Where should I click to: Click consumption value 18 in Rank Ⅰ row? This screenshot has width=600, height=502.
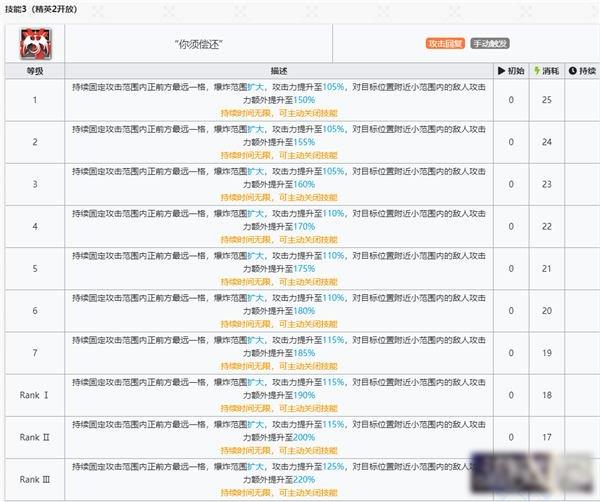click(547, 395)
